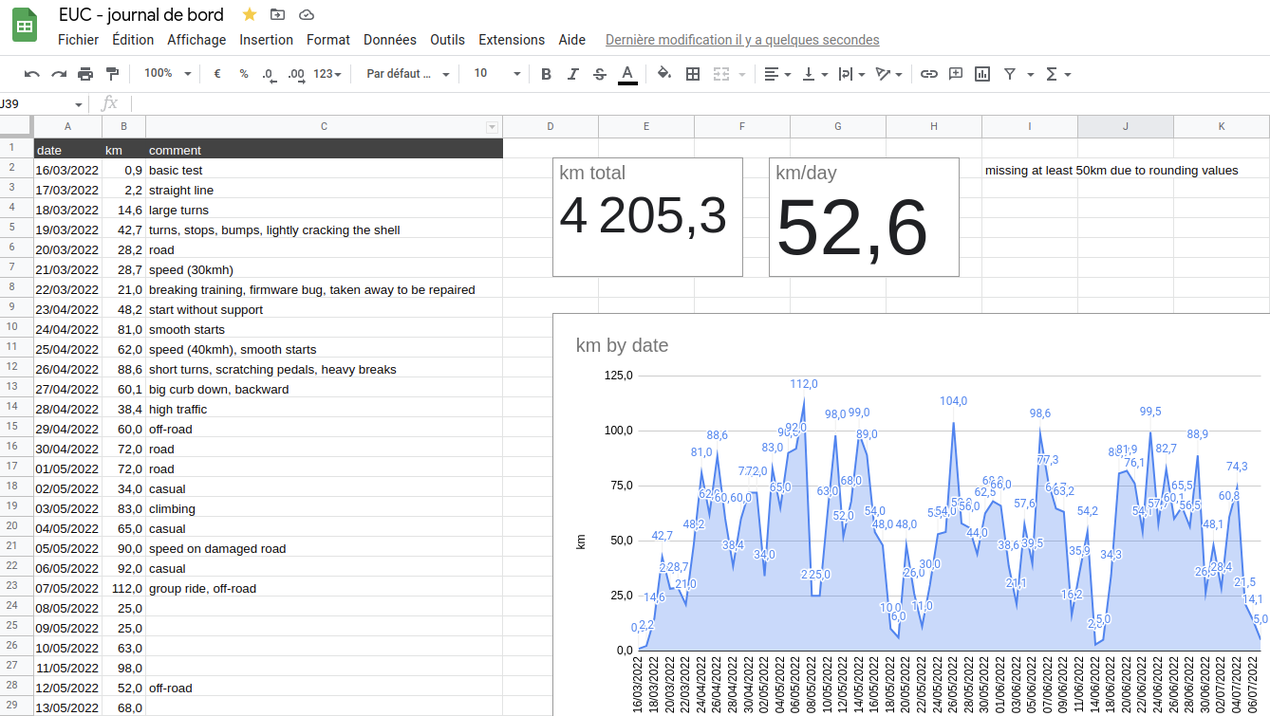The image size is (1270, 716).
Task: Open the text color picker
Action: pos(627,74)
